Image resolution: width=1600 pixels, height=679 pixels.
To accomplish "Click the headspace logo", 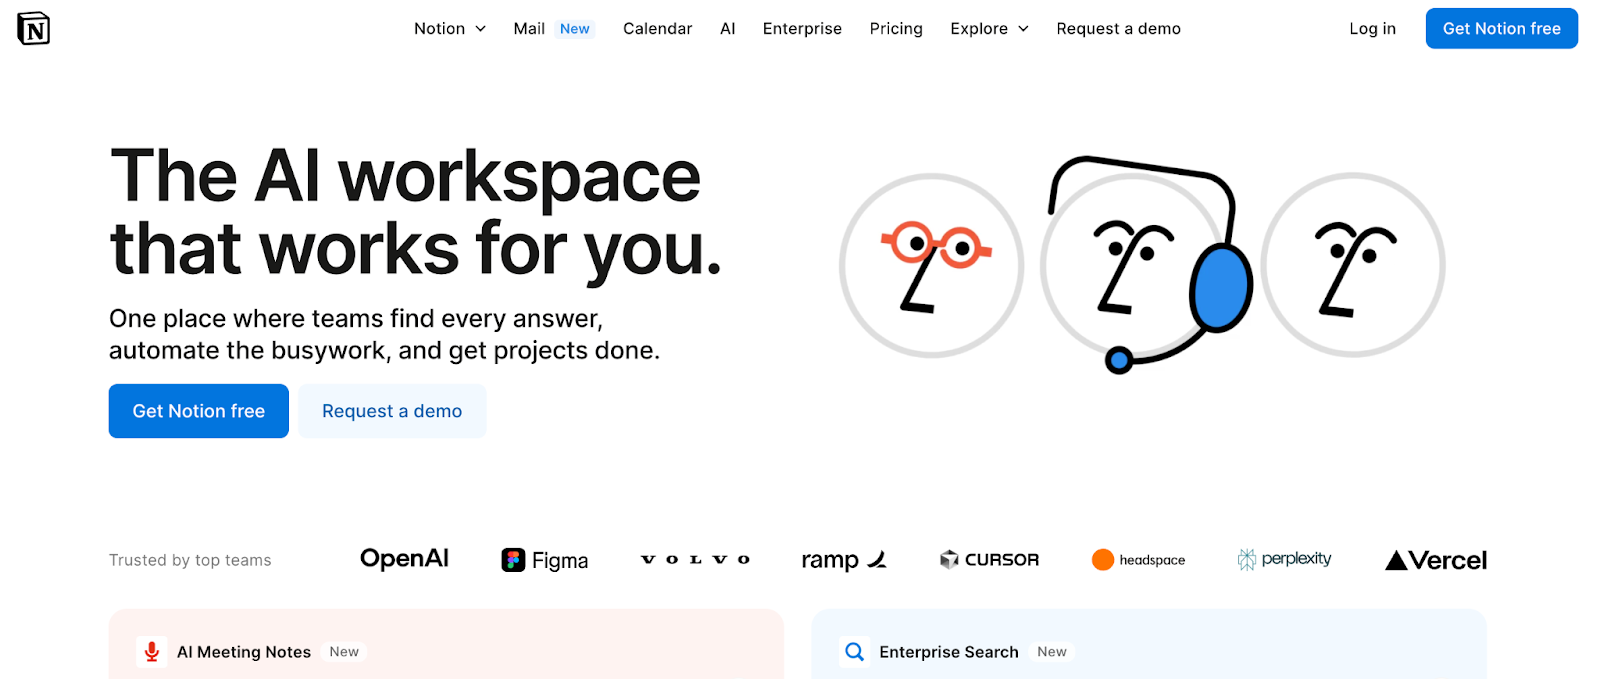I will tap(1138, 560).
